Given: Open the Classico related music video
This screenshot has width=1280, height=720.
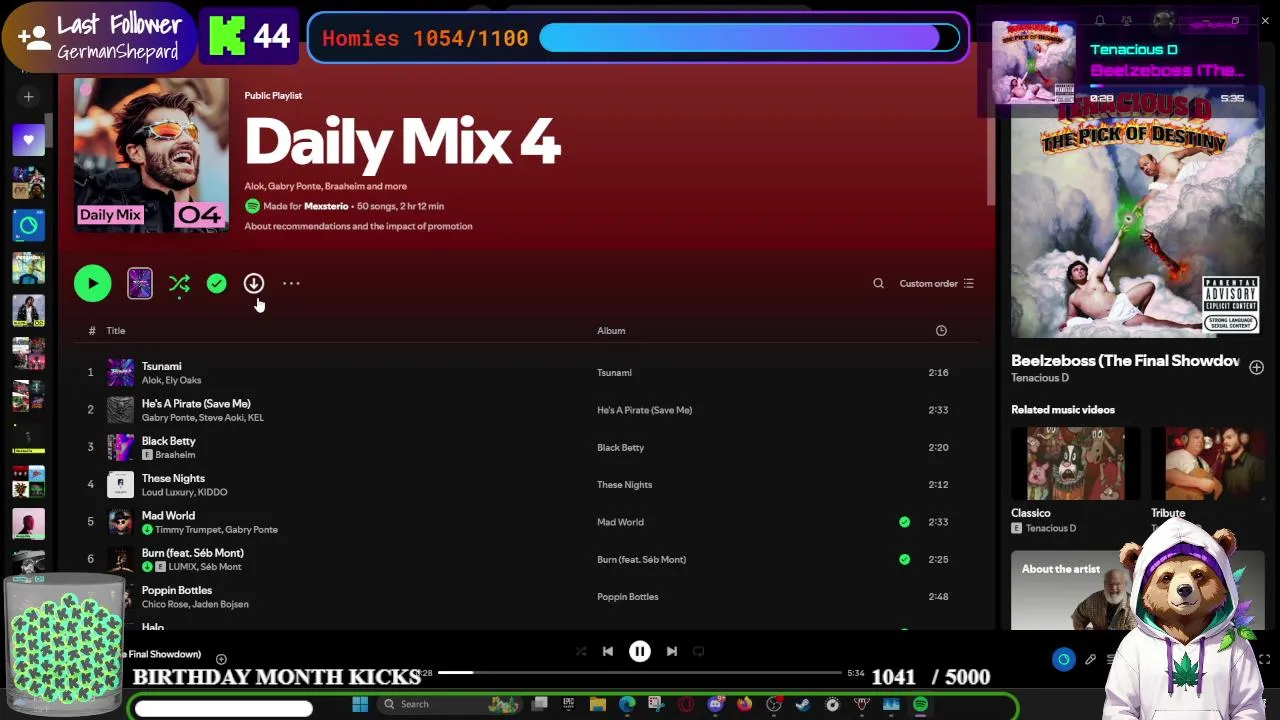Looking at the screenshot, I should pos(1075,463).
